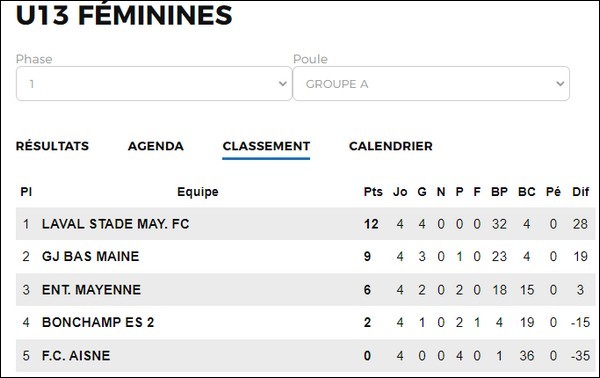This screenshot has height=378, width=600.
Task: Click the Phase dropdown chevron arrow
Action: pos(282,84)
